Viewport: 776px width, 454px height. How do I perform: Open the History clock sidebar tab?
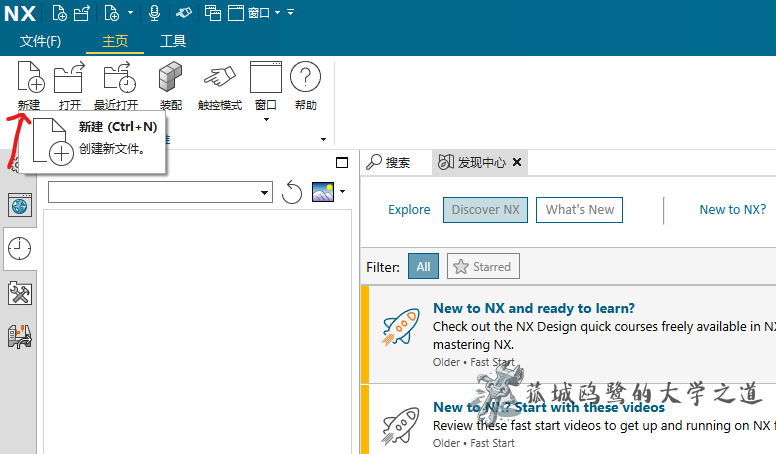(x=19, y=249)
